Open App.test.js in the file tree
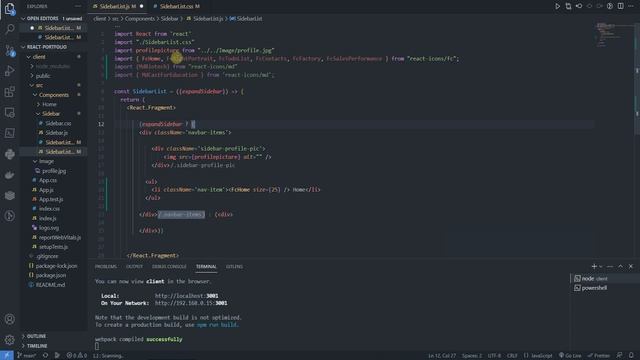The image size is (640, 360). [51, 199]
